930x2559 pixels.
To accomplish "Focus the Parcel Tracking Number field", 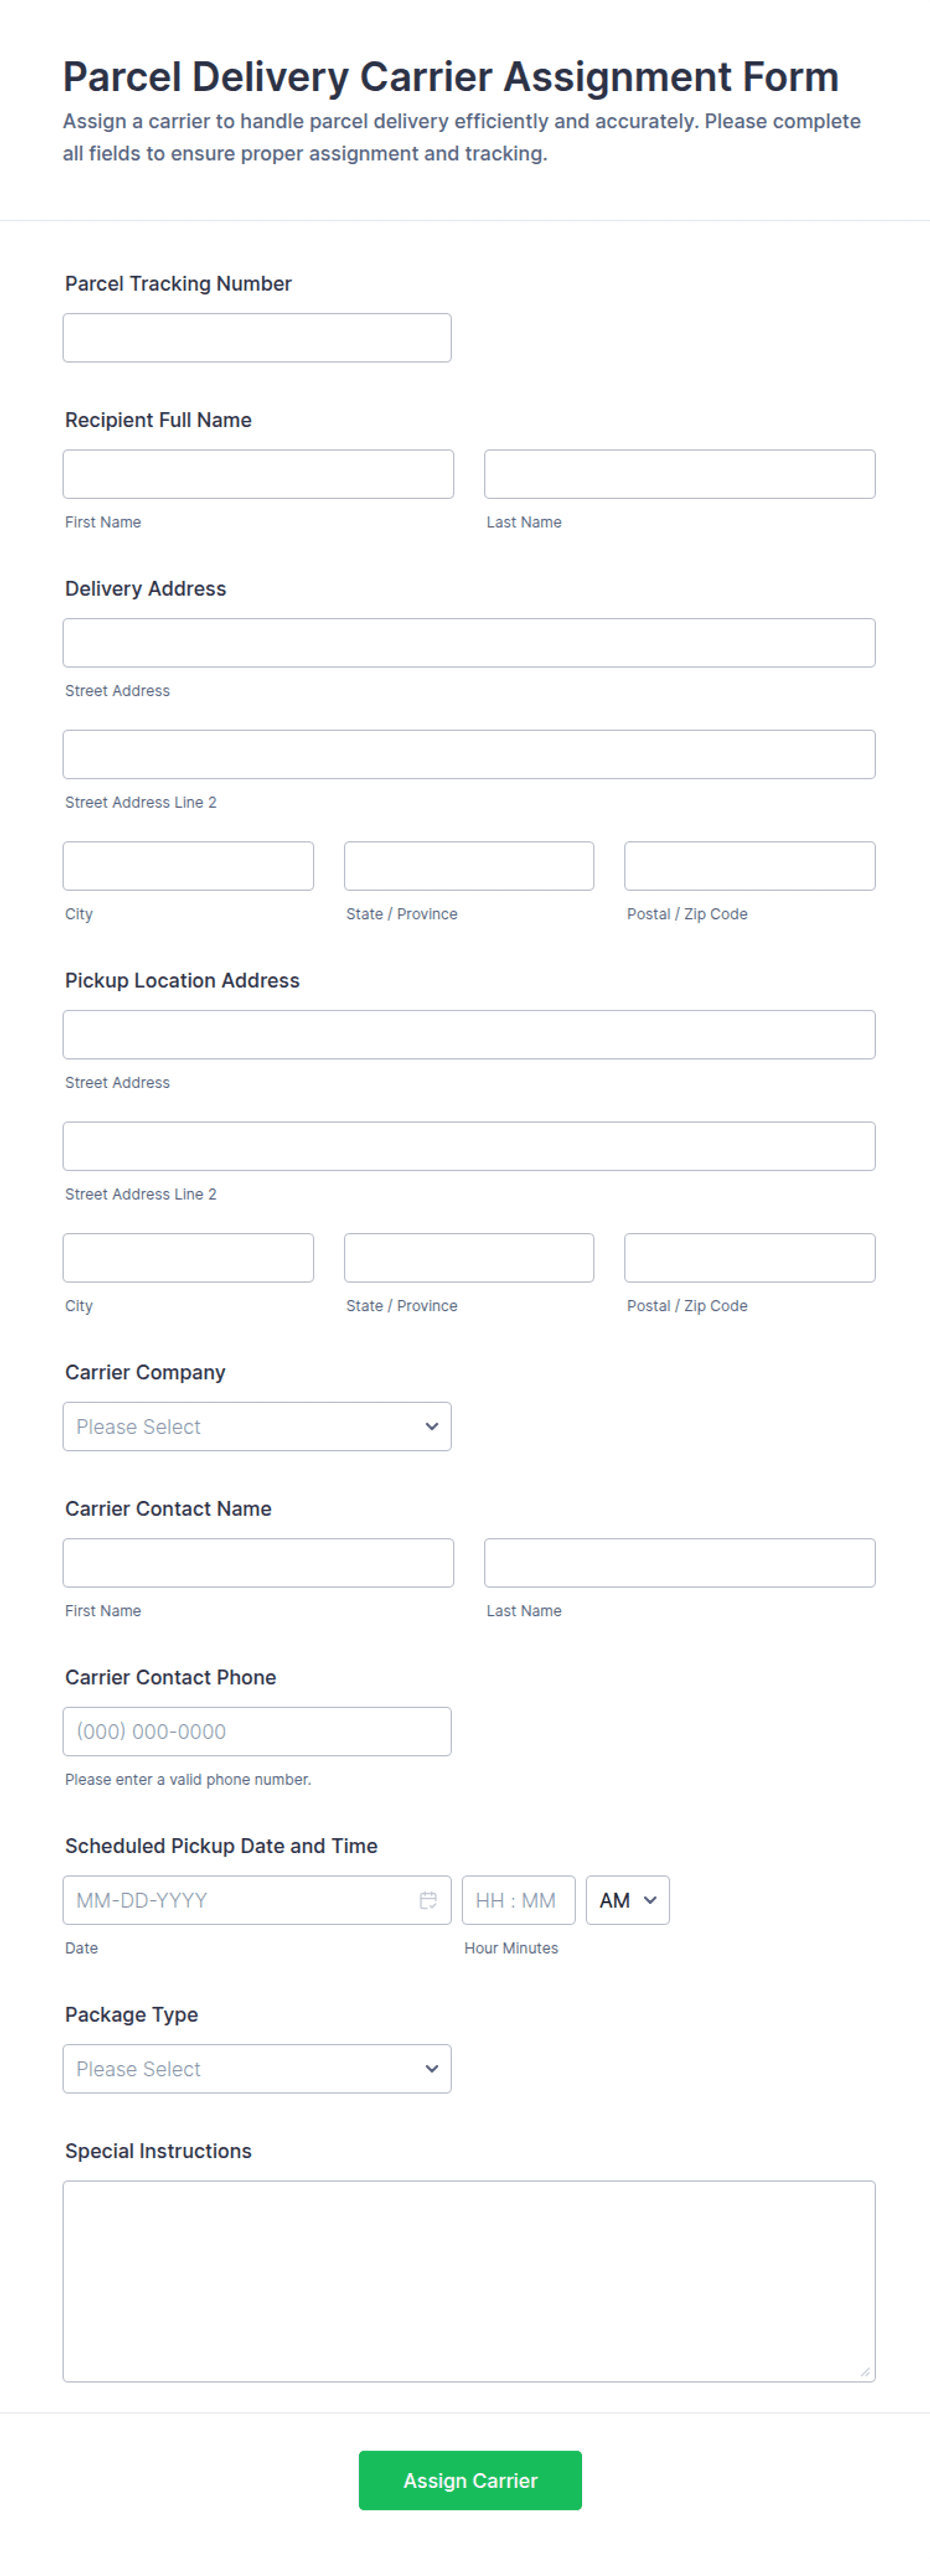I will [257, 338].
